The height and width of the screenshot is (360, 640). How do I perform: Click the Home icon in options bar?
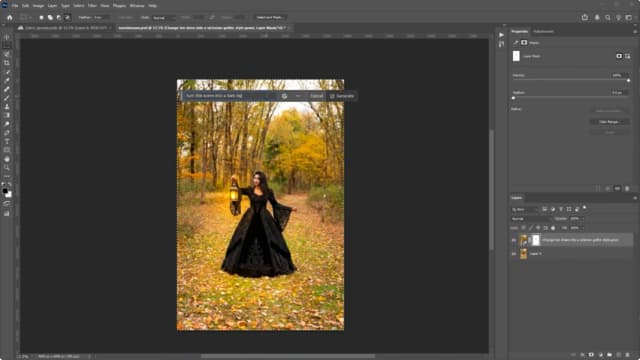click(9, 18)
